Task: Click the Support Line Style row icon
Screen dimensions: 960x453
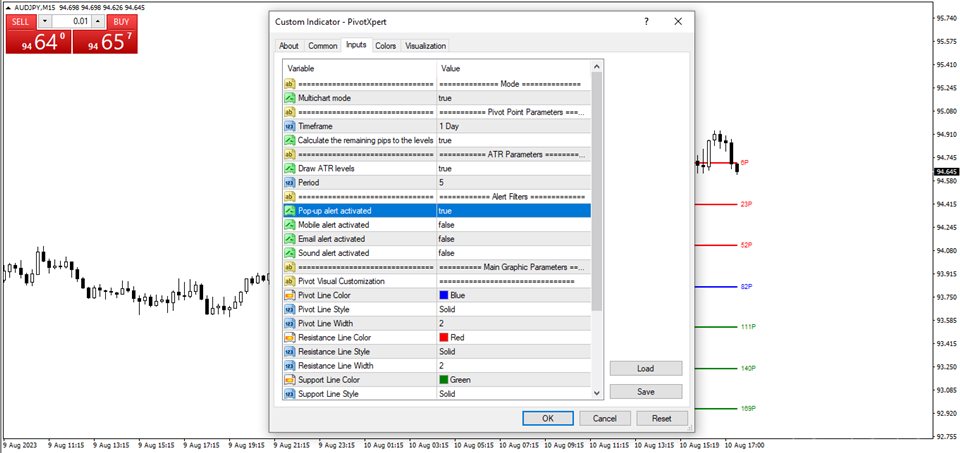Action: click(x=290, y=394)
